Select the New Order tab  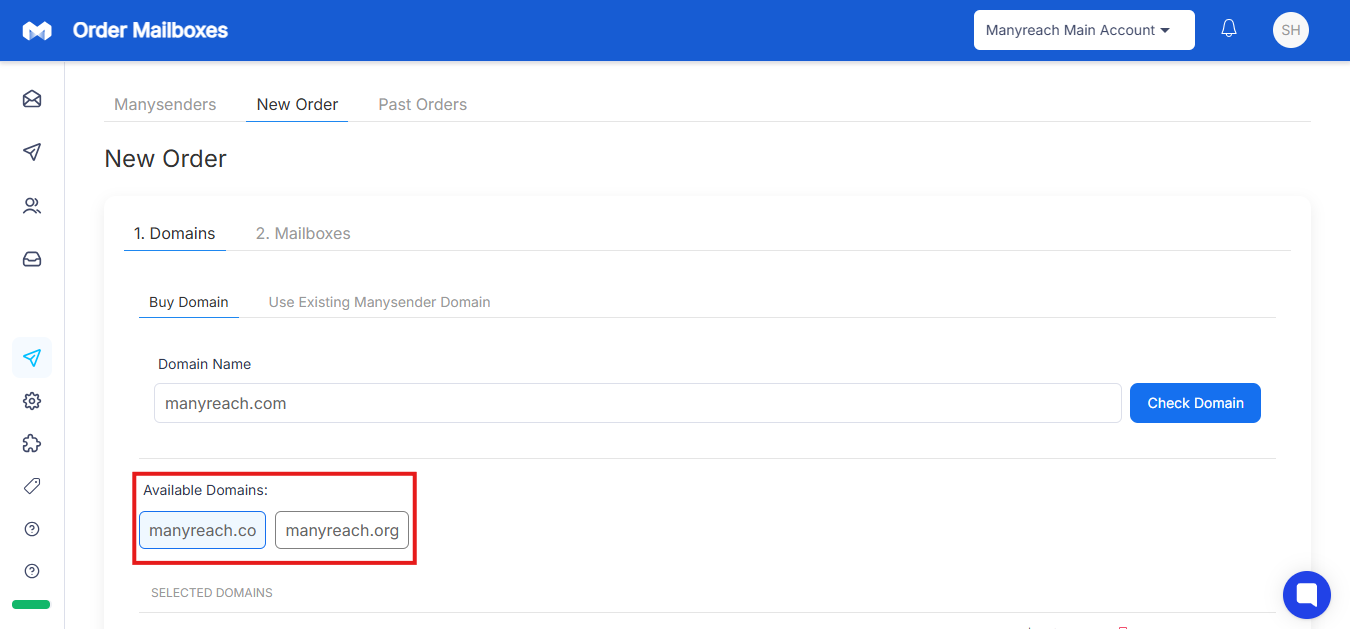point(297,104)
